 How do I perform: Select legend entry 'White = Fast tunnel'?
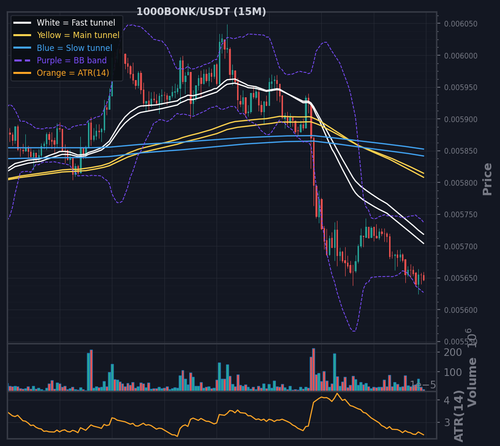[x=64, y=23]
